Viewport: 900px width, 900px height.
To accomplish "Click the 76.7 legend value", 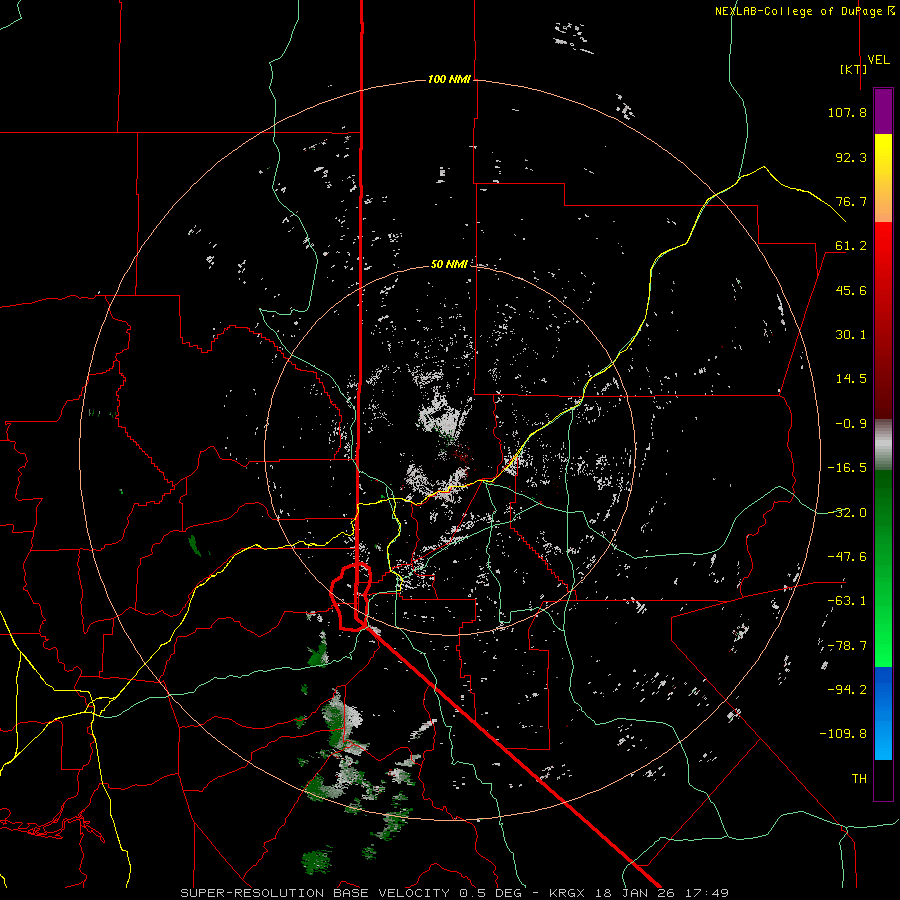I will point(851,201).
